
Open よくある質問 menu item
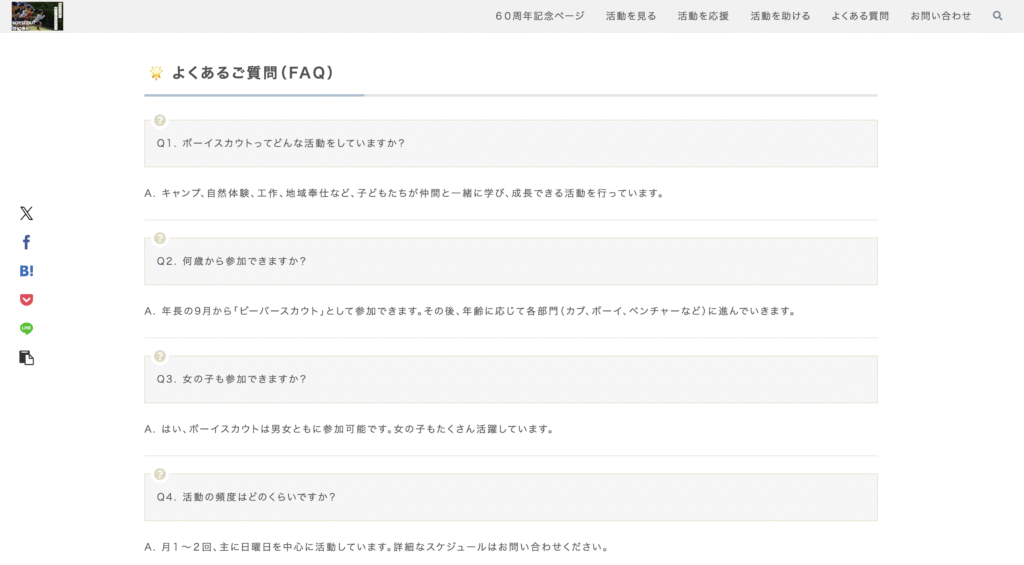[859, 16]
